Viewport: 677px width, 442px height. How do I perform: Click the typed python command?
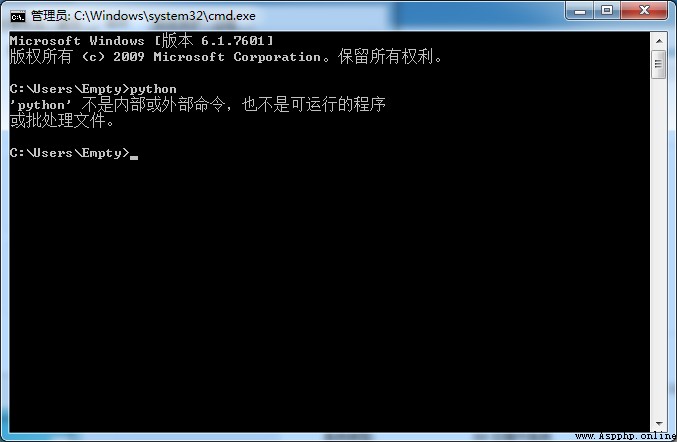153,89
